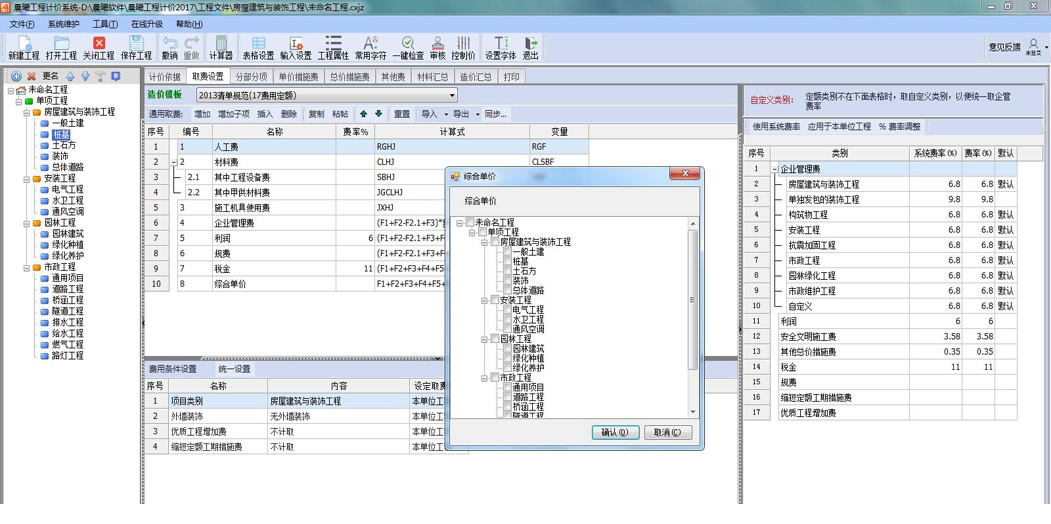1051x524 pixels.
Task: Click the blue shield icon above tree
Action: 115,76
